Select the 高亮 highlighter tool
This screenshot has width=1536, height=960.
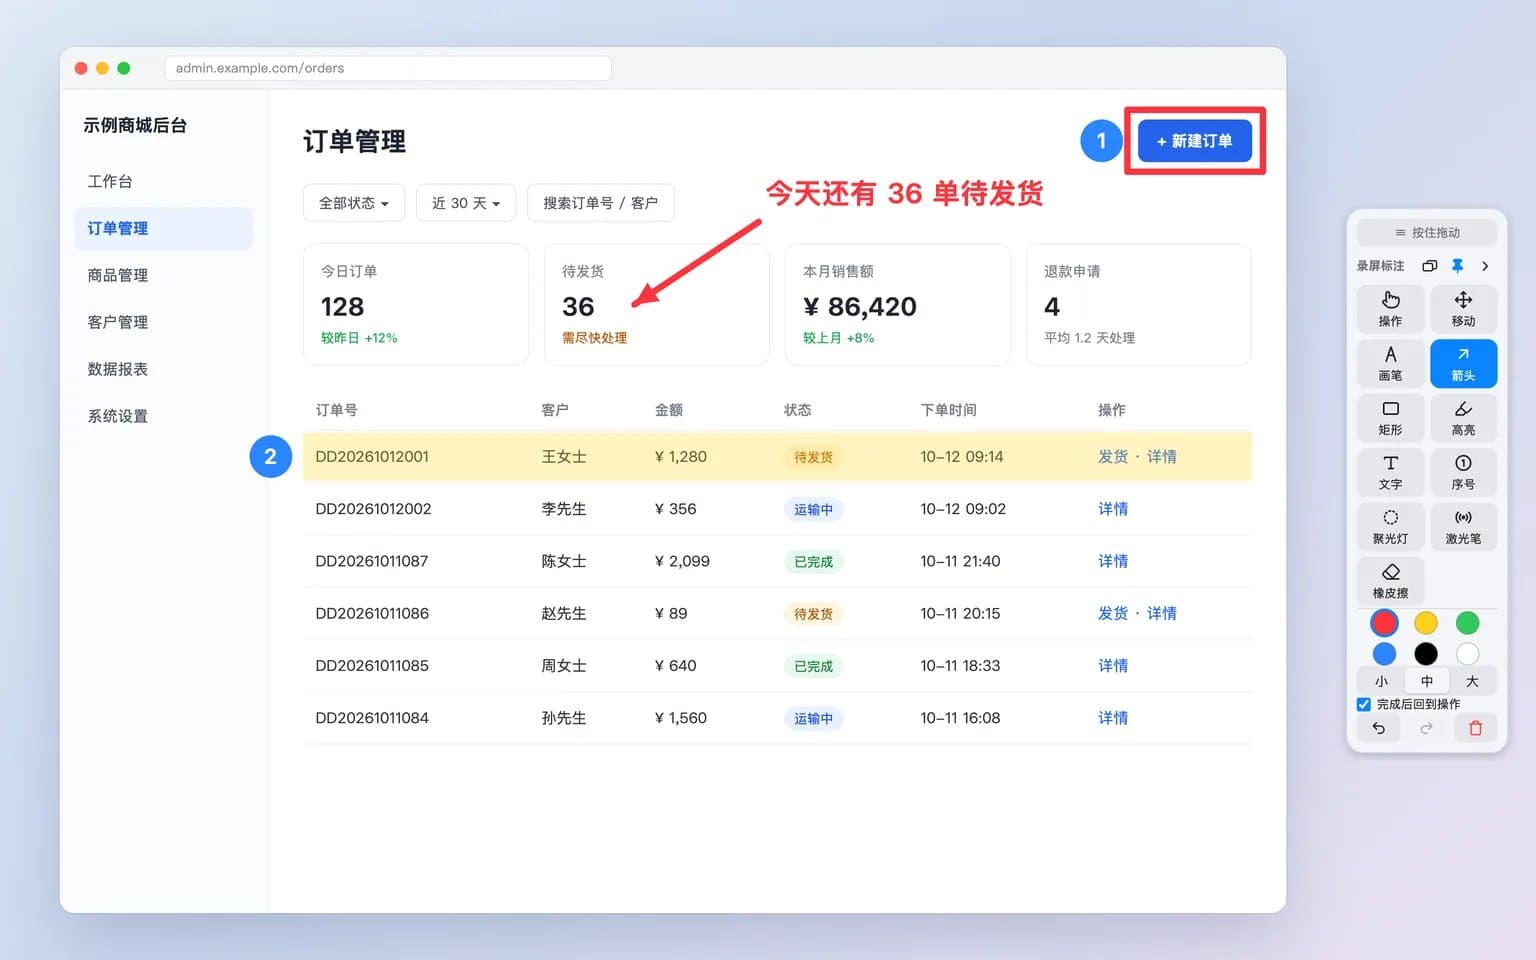click(1463, 418)
